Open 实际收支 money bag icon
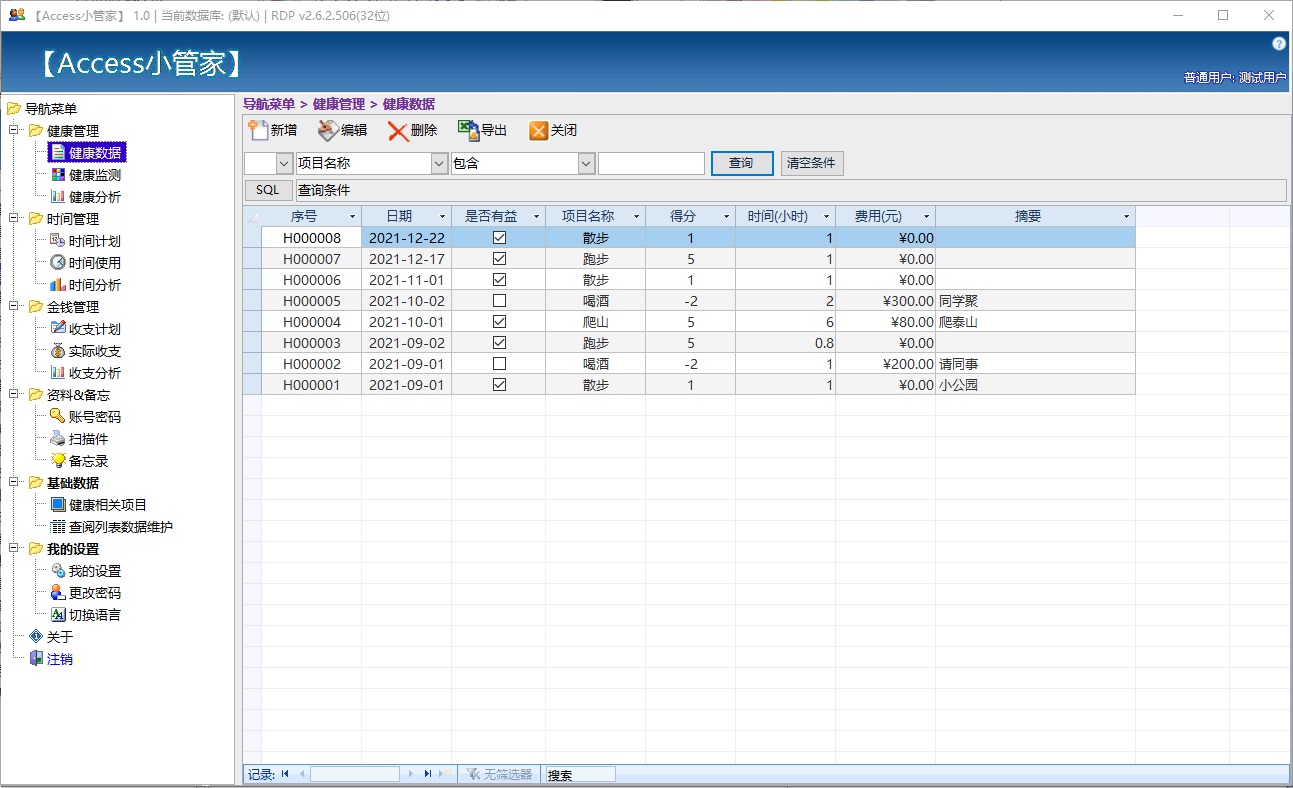This screenshot has width=1293, height=788. pos(58,351)
